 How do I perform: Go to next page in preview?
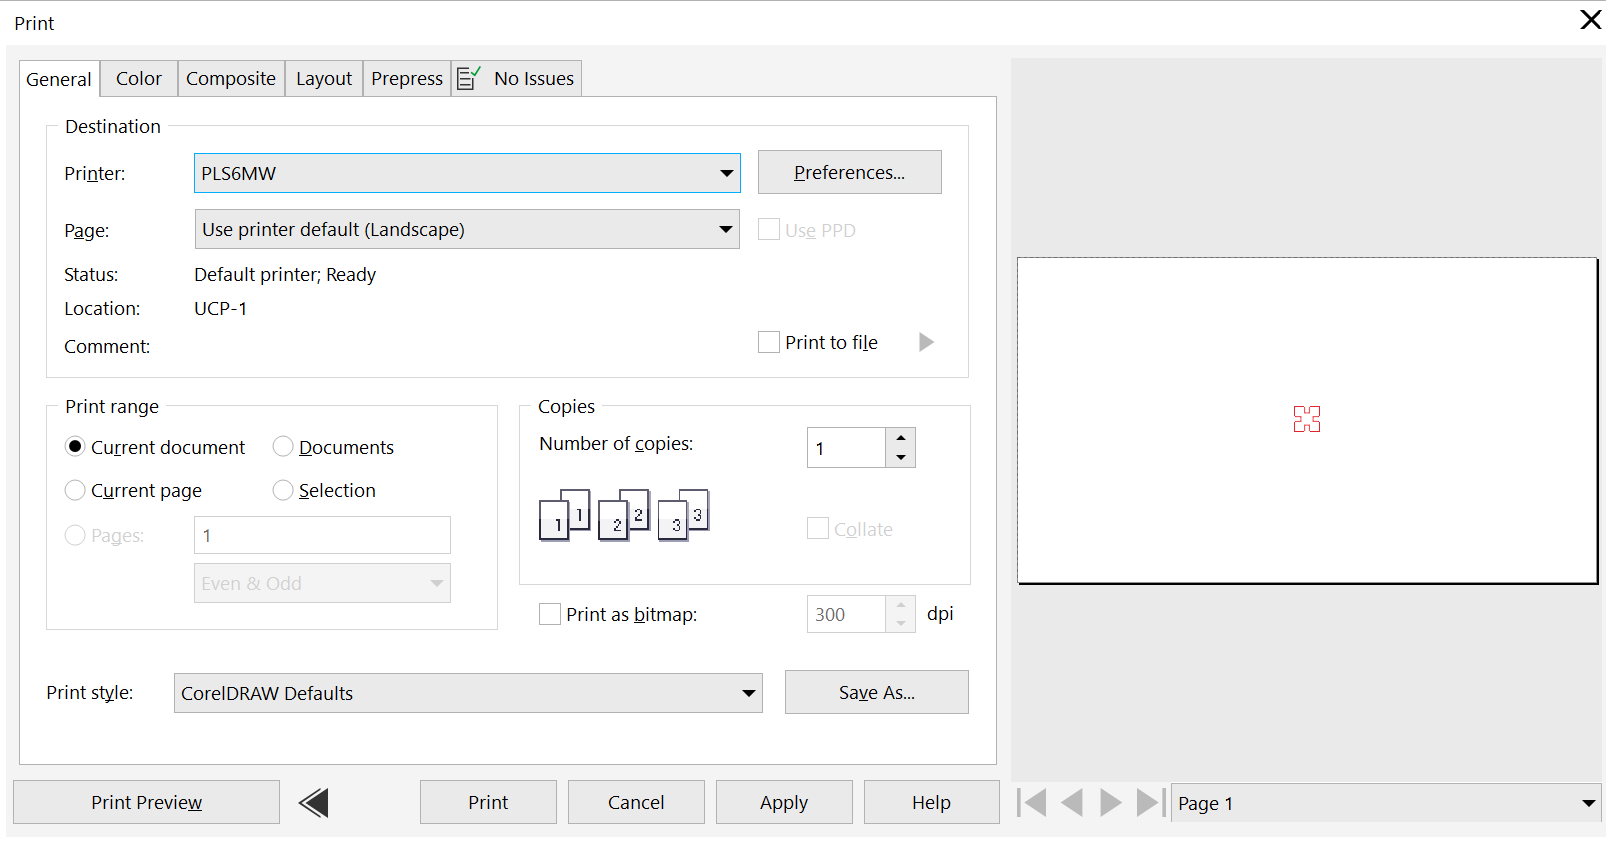(1110, 803)
